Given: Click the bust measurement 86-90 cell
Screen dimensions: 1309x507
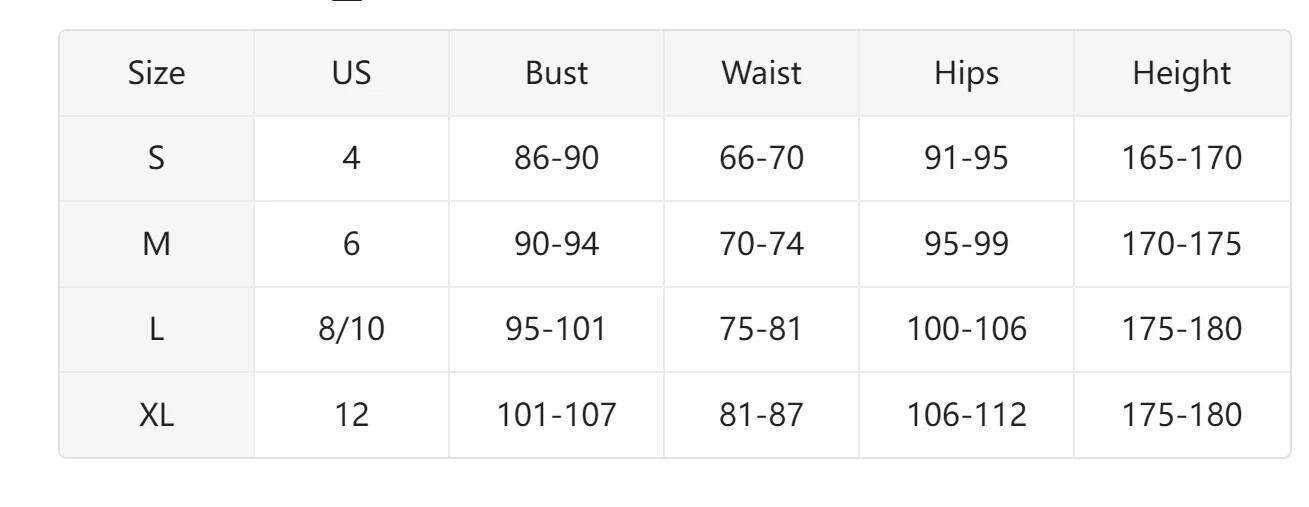Looking at the screenshot, I should (x=556, y=158).
